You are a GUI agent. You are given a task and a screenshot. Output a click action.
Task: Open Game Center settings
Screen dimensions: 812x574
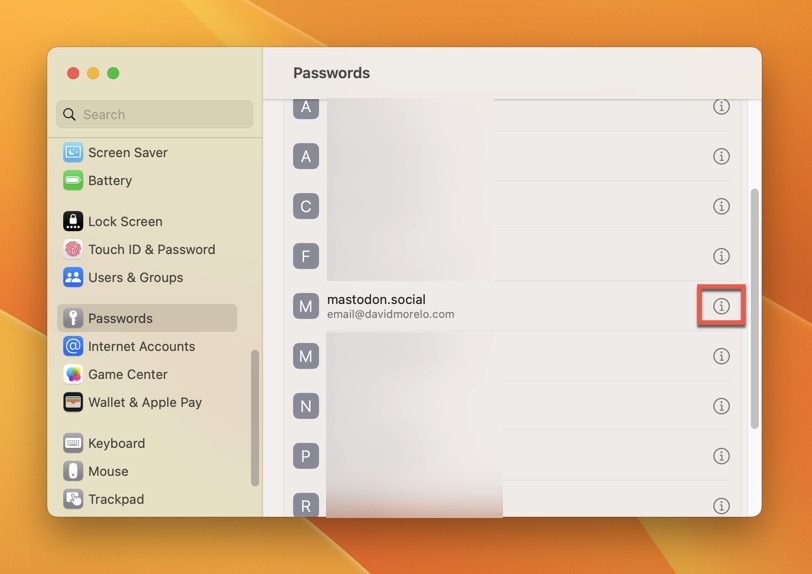pos(147,374)
